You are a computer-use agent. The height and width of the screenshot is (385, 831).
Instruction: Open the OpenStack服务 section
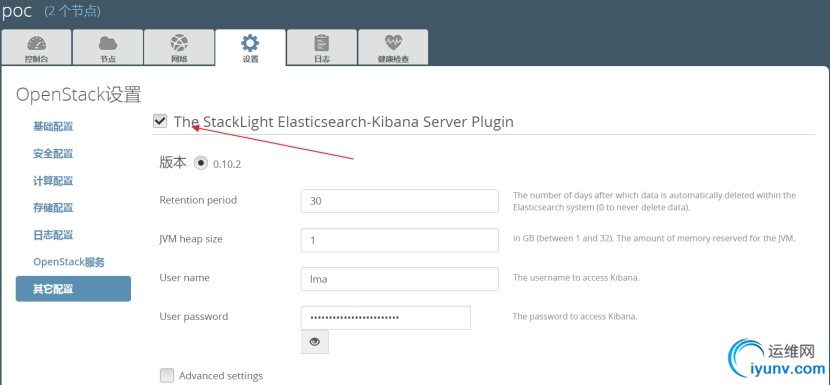69,262
